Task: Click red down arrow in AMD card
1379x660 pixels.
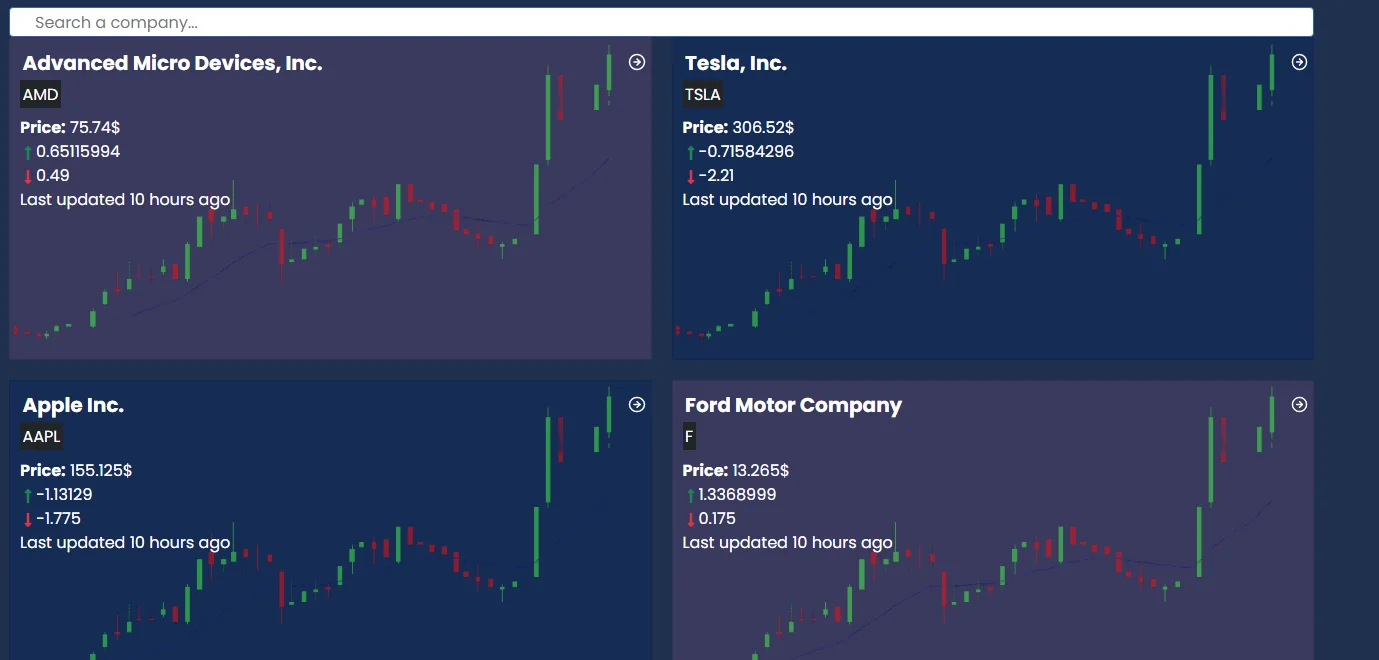Action: (28, 177)
